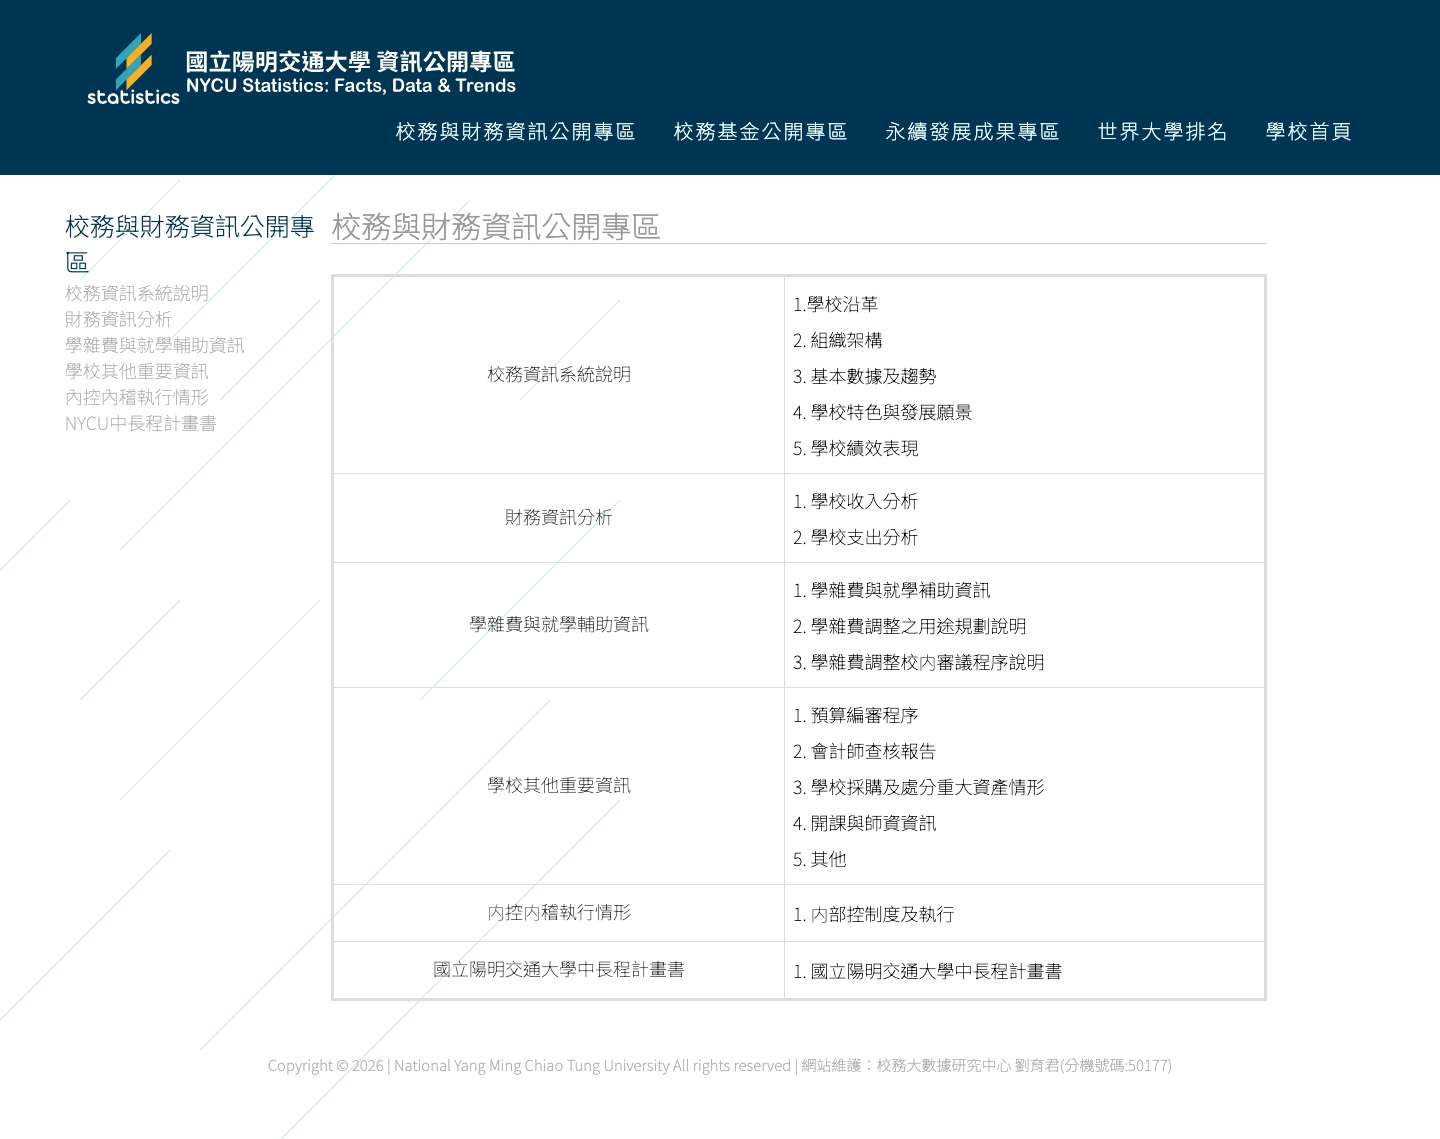
Task: Open 學校首頁 from the navigation bar
Action: point(1309,131)
